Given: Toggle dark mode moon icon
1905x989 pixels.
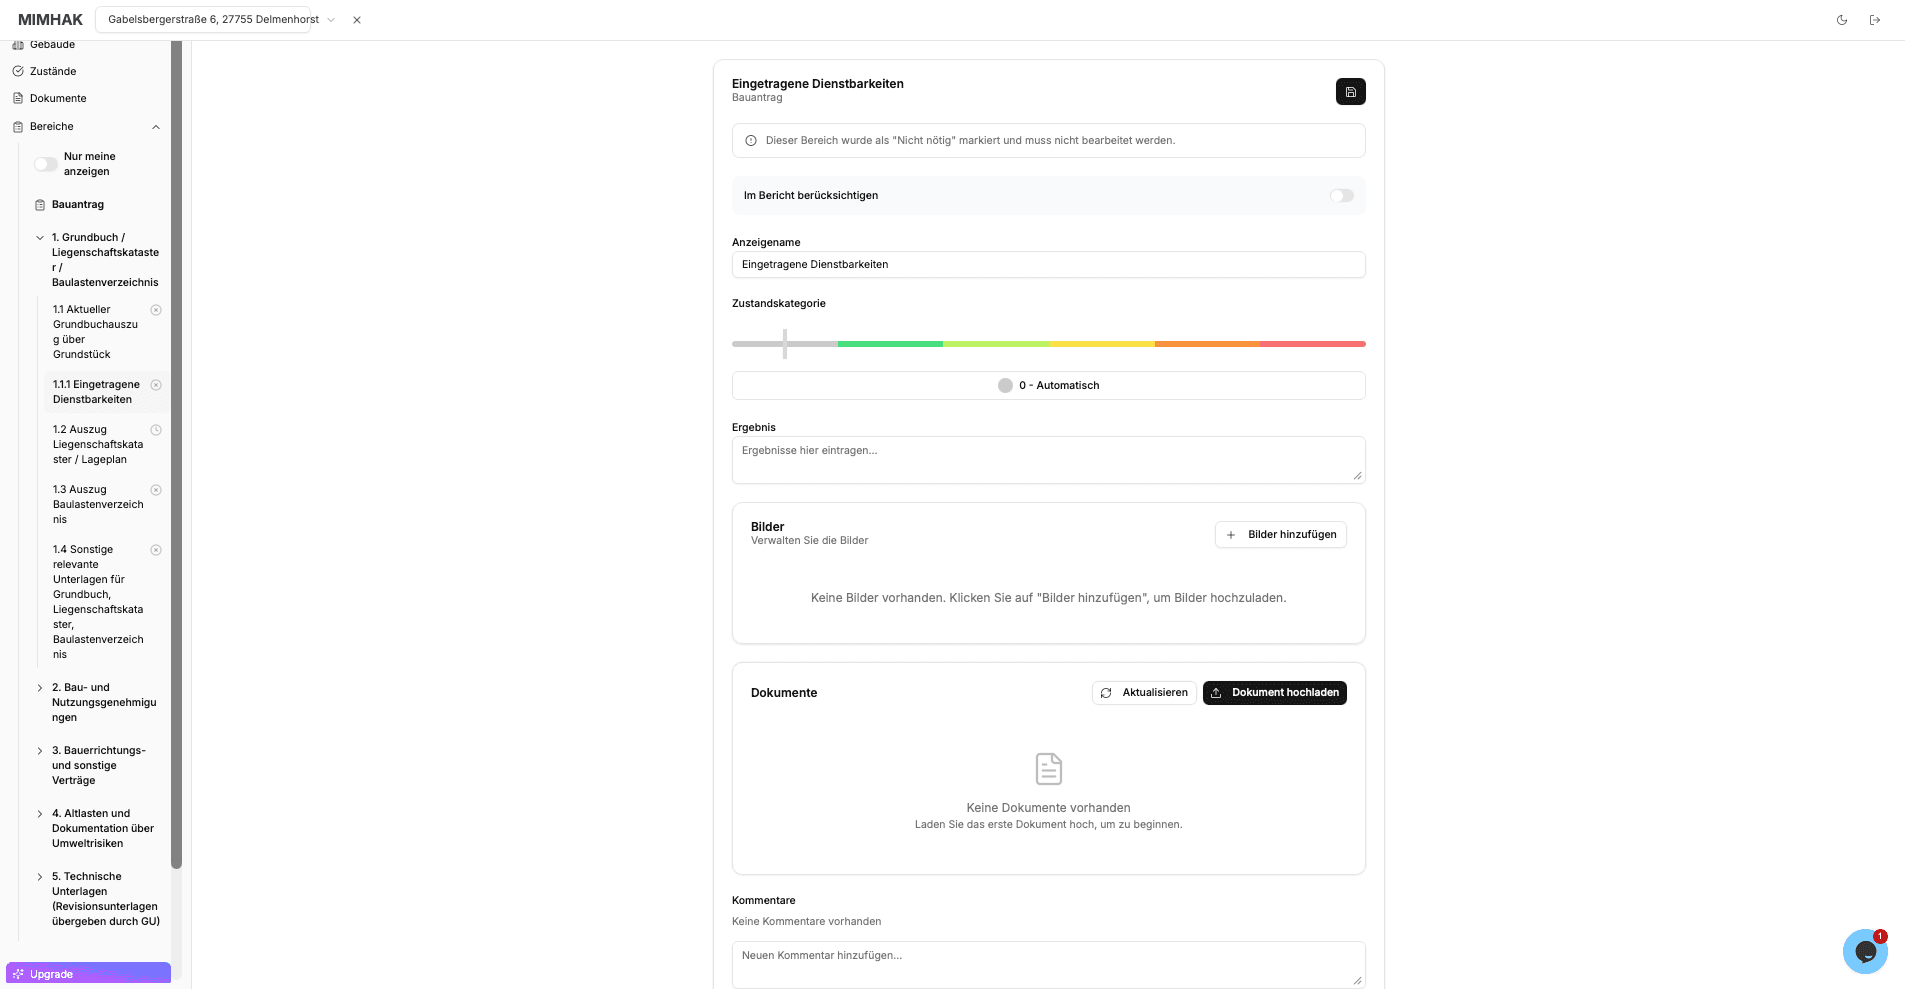Looking at the screenshot, I should 1842,20.
